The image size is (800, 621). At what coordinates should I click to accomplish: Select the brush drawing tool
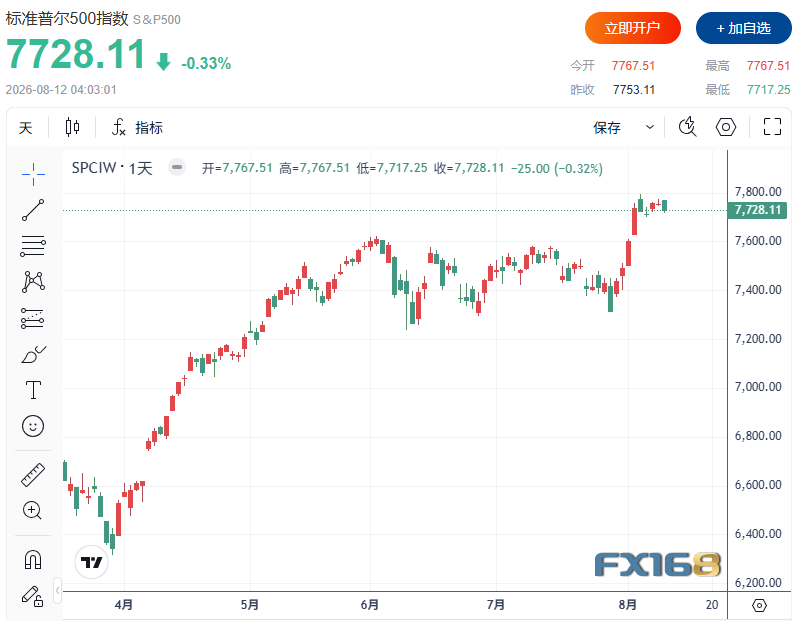[x=33, y=354]
